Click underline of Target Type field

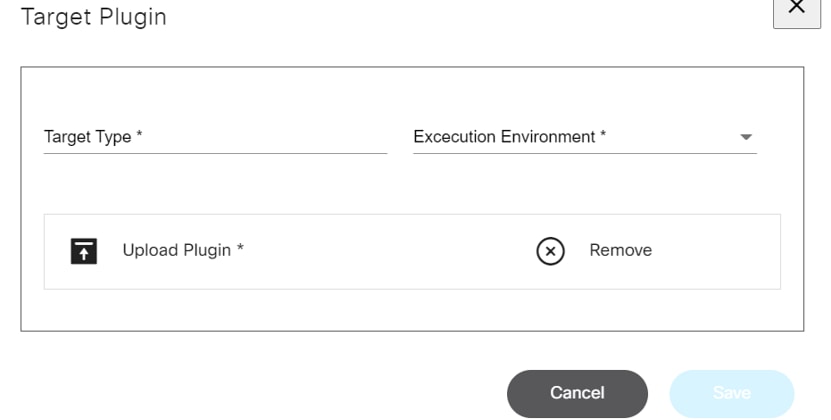[215, 153]
